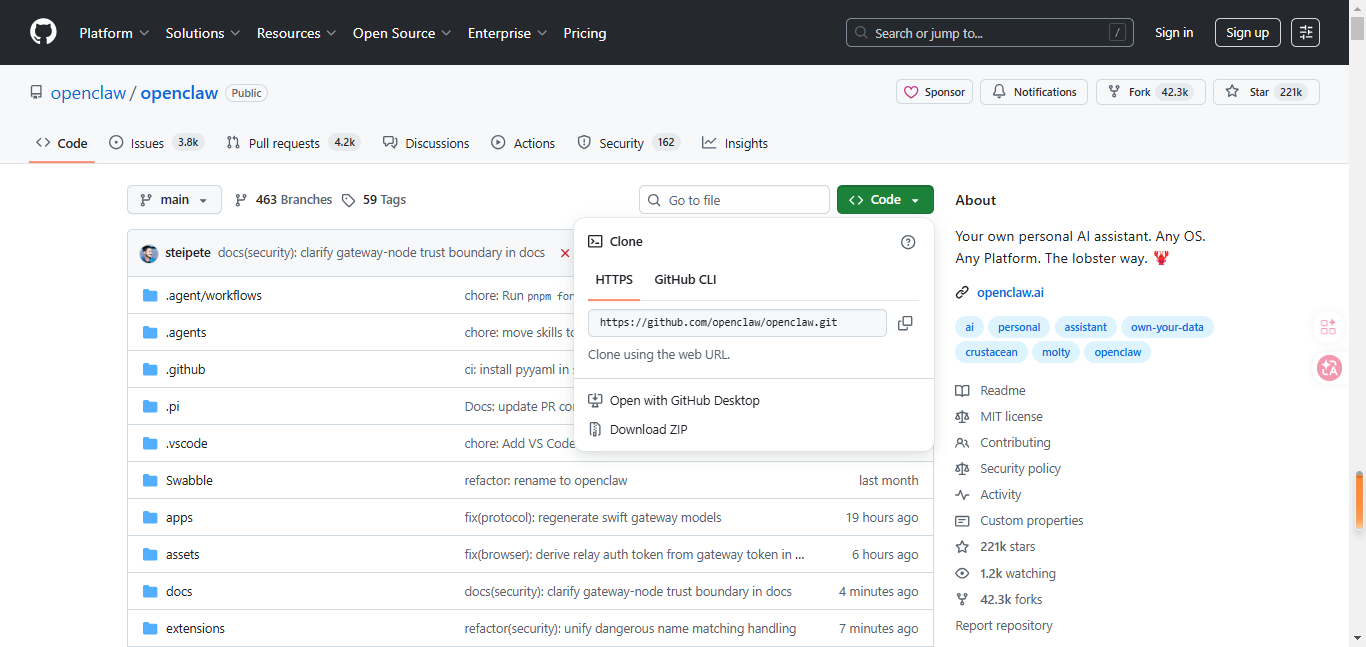This screenshot has height=647, width=1366.
Task: Click the failed status X icon
Action: pos(565,253)
